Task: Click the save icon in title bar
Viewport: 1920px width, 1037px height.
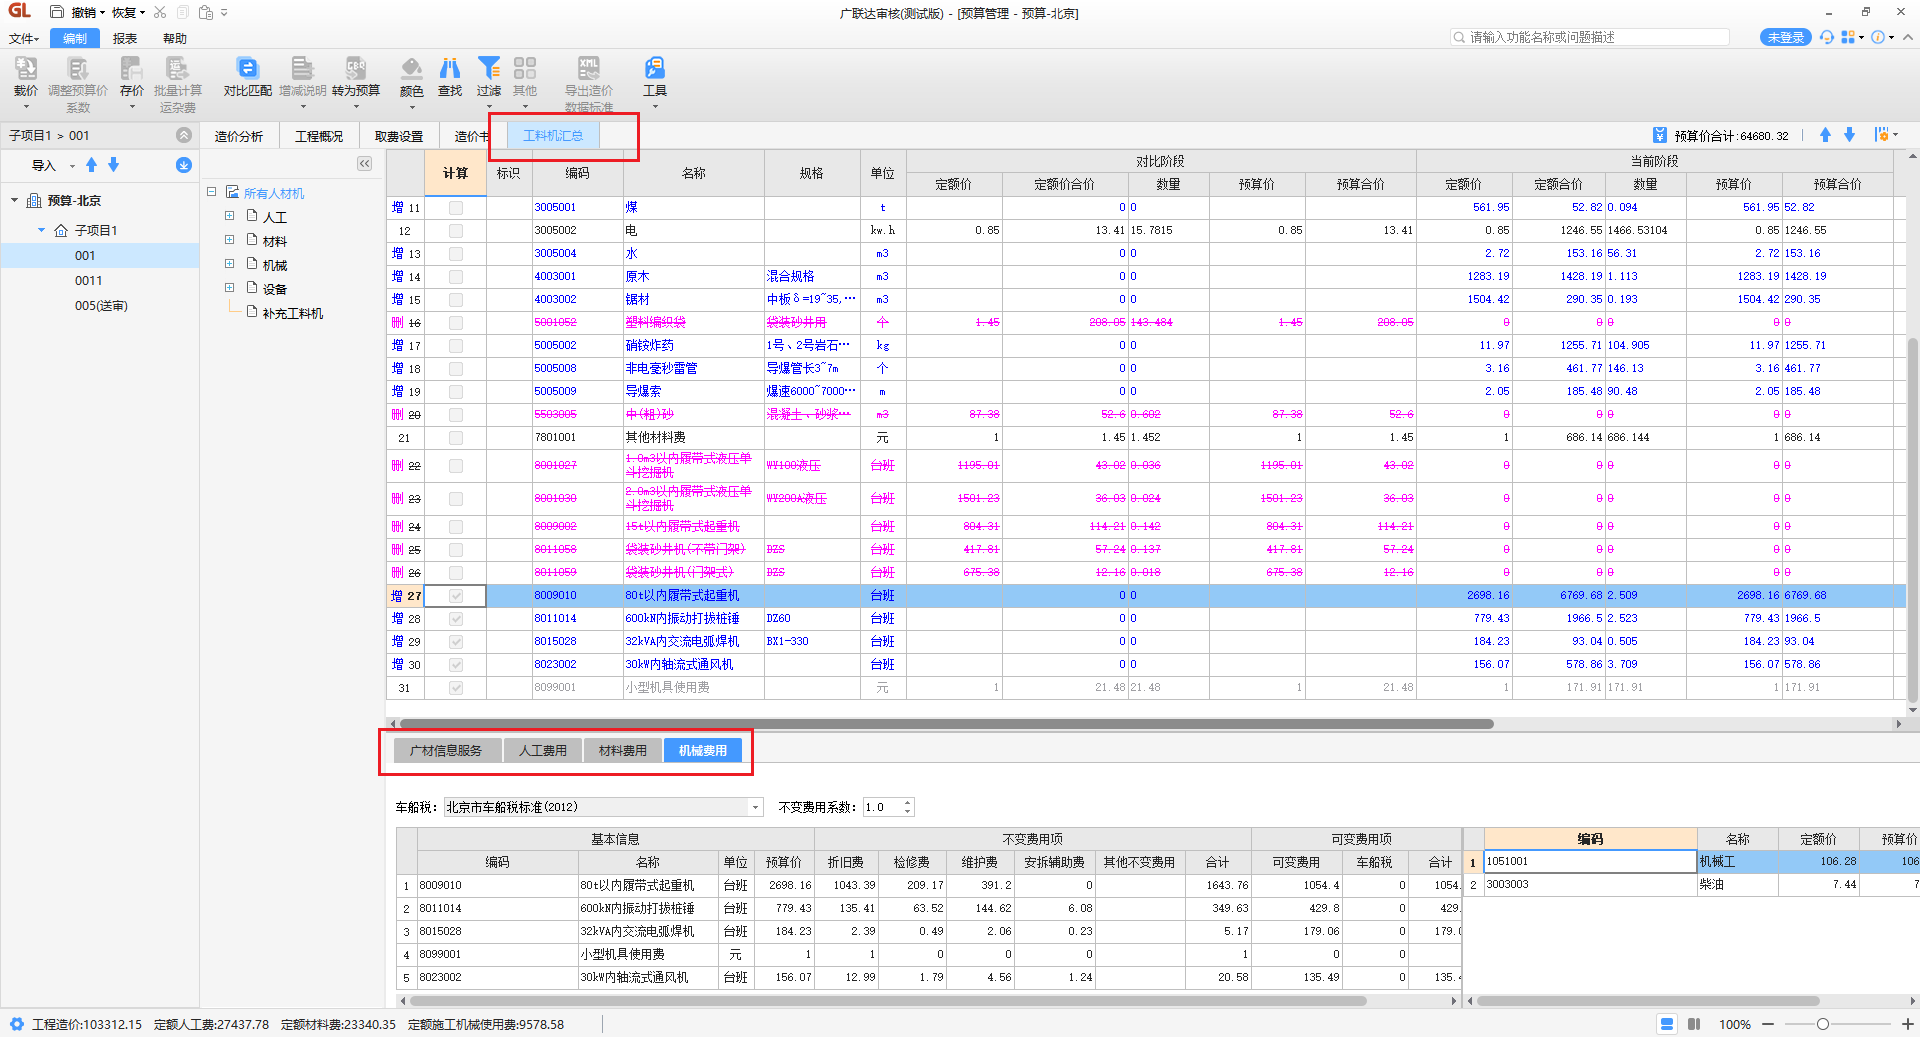Action: point(57,12)
